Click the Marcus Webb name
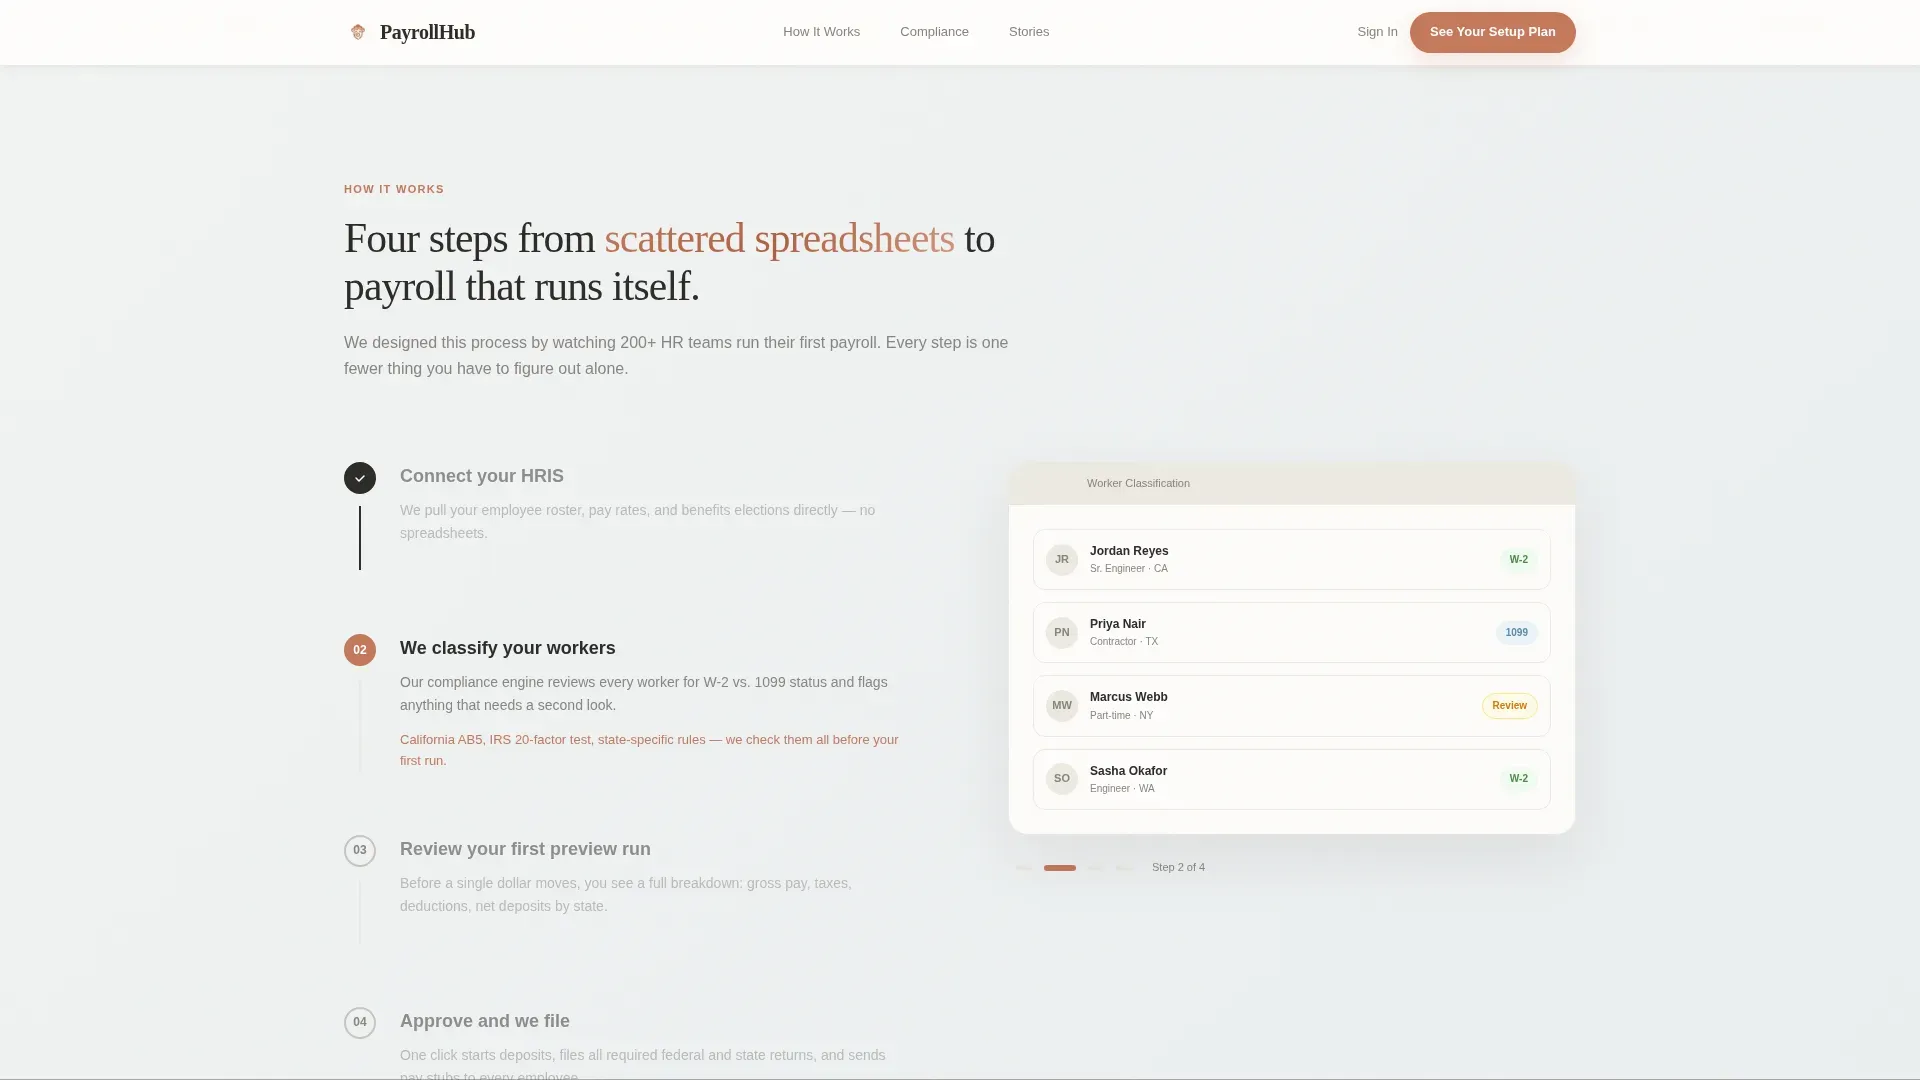The image size is (1920, 1080). click(1129, 697)
